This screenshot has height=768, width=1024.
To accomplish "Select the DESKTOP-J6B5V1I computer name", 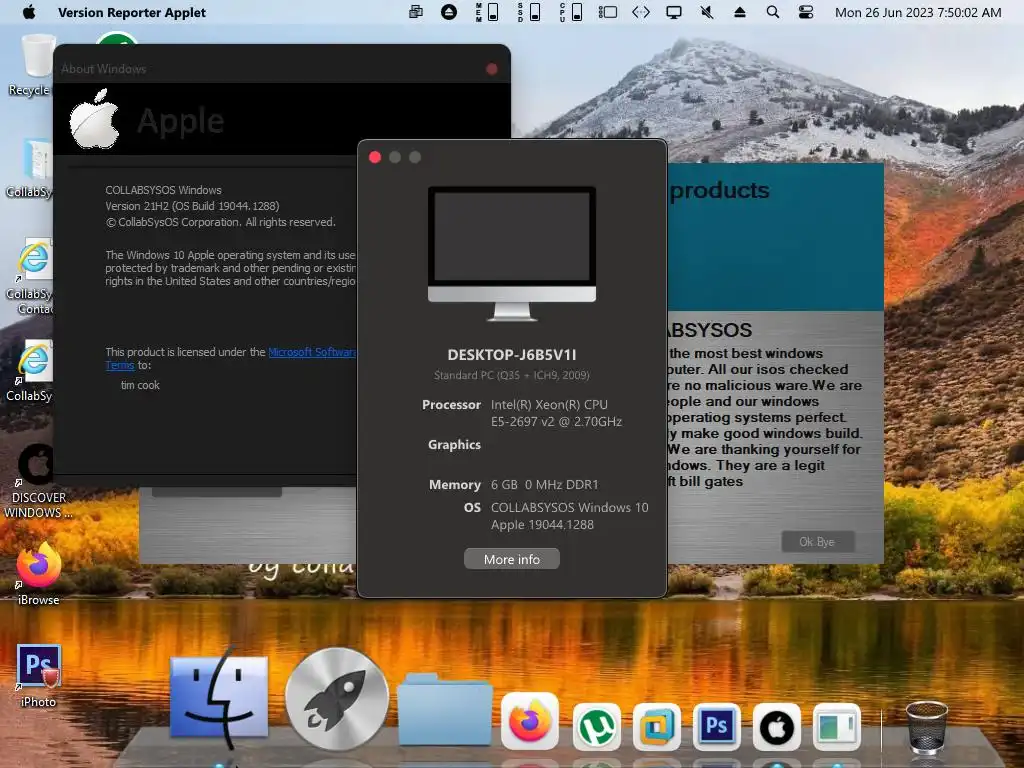I will pos(511,355).
